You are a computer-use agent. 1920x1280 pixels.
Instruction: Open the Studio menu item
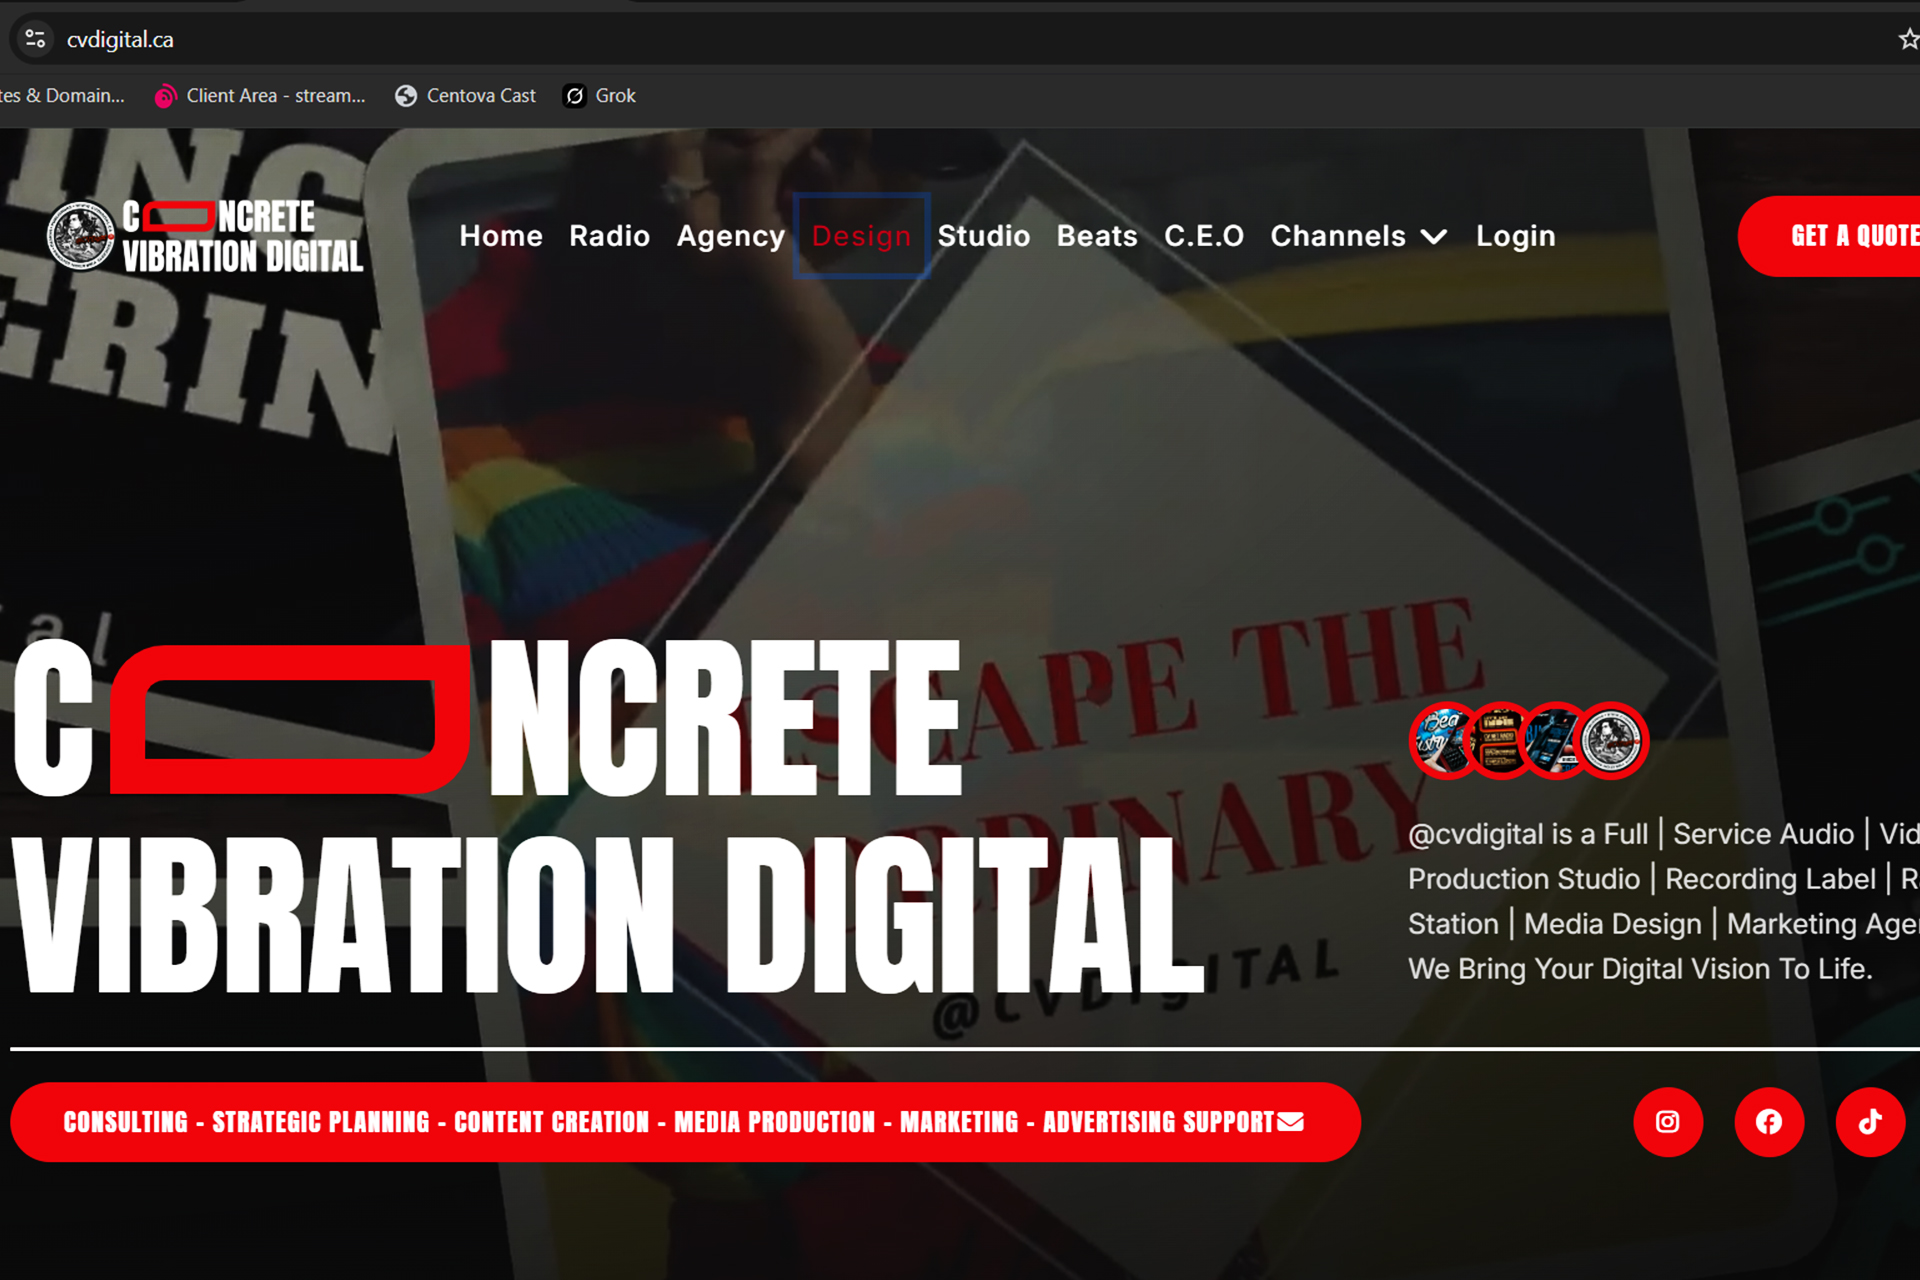click(984, 236)
